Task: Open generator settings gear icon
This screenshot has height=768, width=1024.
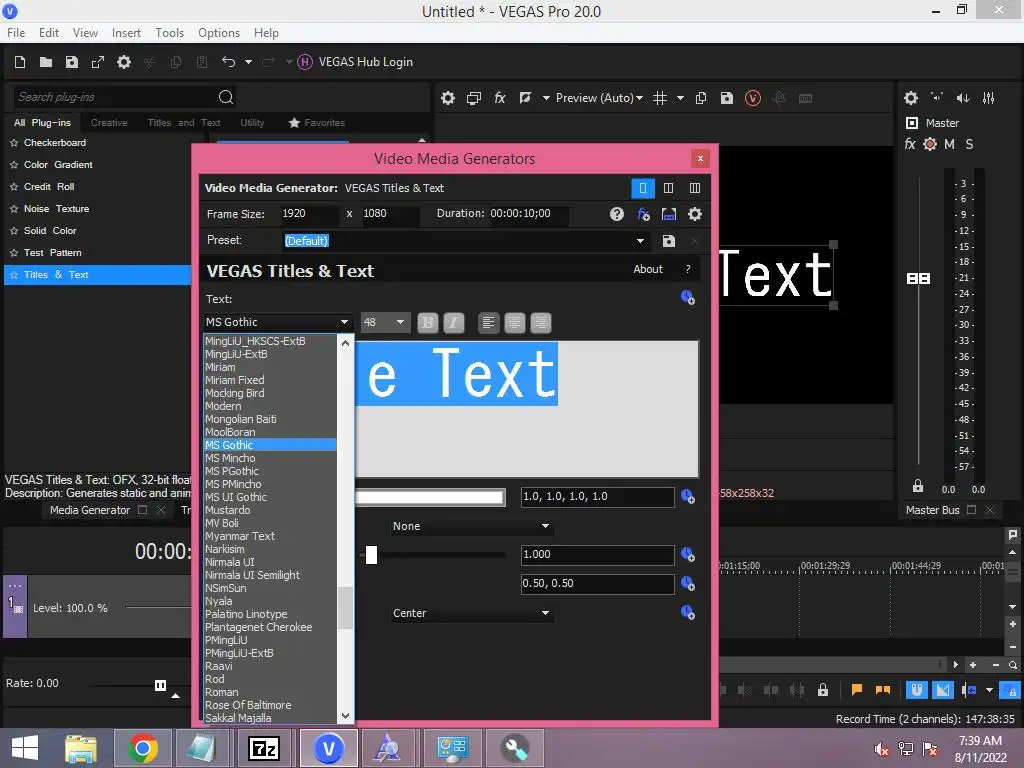Action: (695, 214)
